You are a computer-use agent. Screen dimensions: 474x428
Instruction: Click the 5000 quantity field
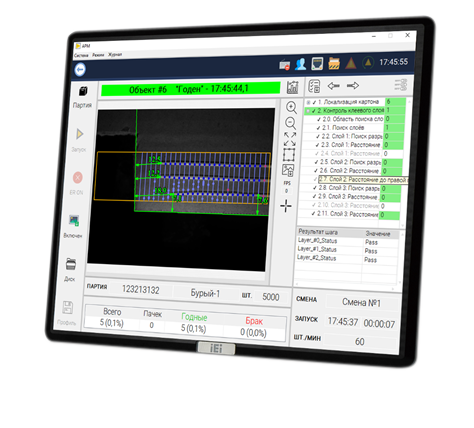tap(271, 297)
